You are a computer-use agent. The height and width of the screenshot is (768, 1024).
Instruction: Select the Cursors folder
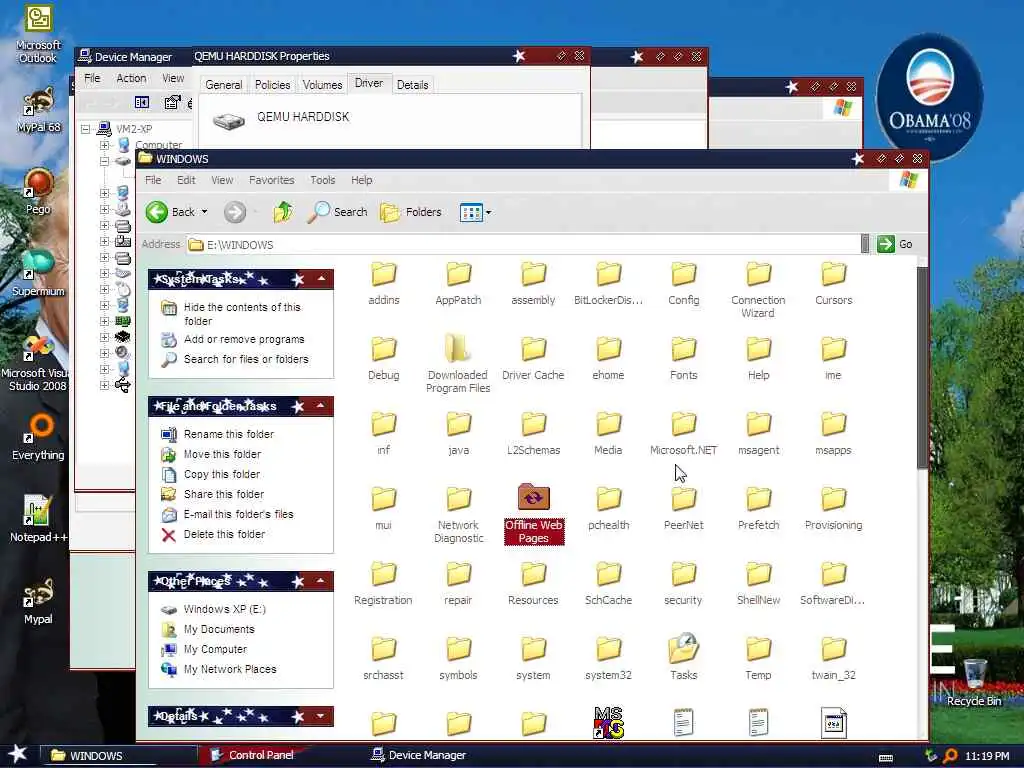[x=833, y=284]
